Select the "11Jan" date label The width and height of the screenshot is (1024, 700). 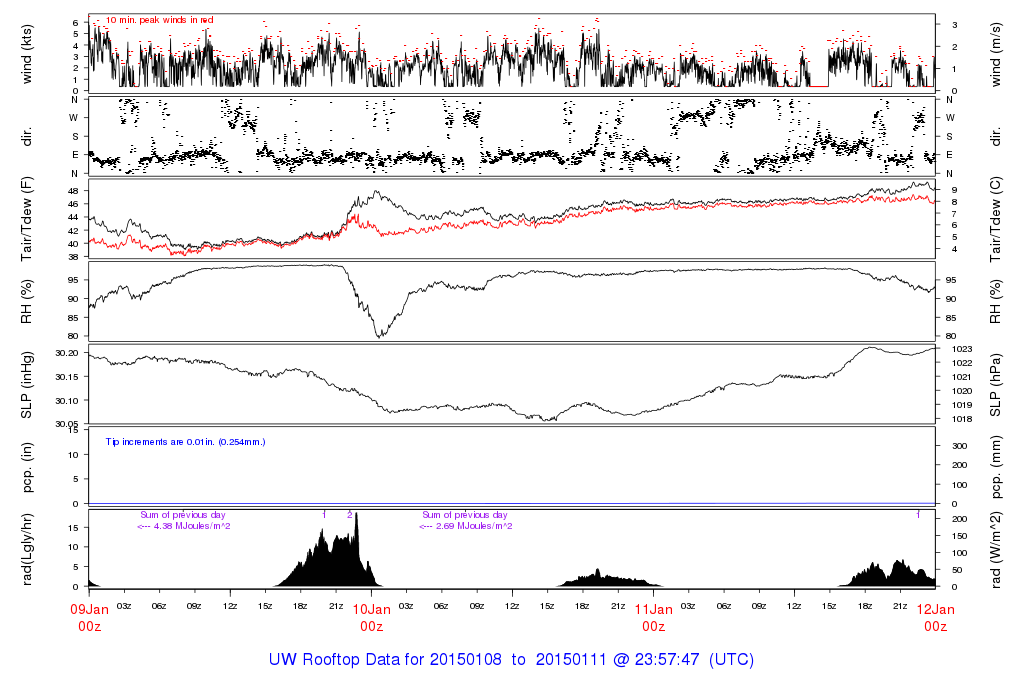click(x=654, y=610)
